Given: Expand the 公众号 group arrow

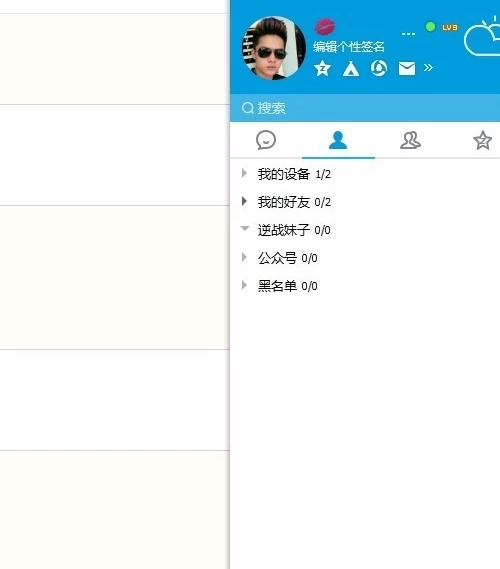Looking at the screenshot, I should pyautogui.click(x=244, y=257).
